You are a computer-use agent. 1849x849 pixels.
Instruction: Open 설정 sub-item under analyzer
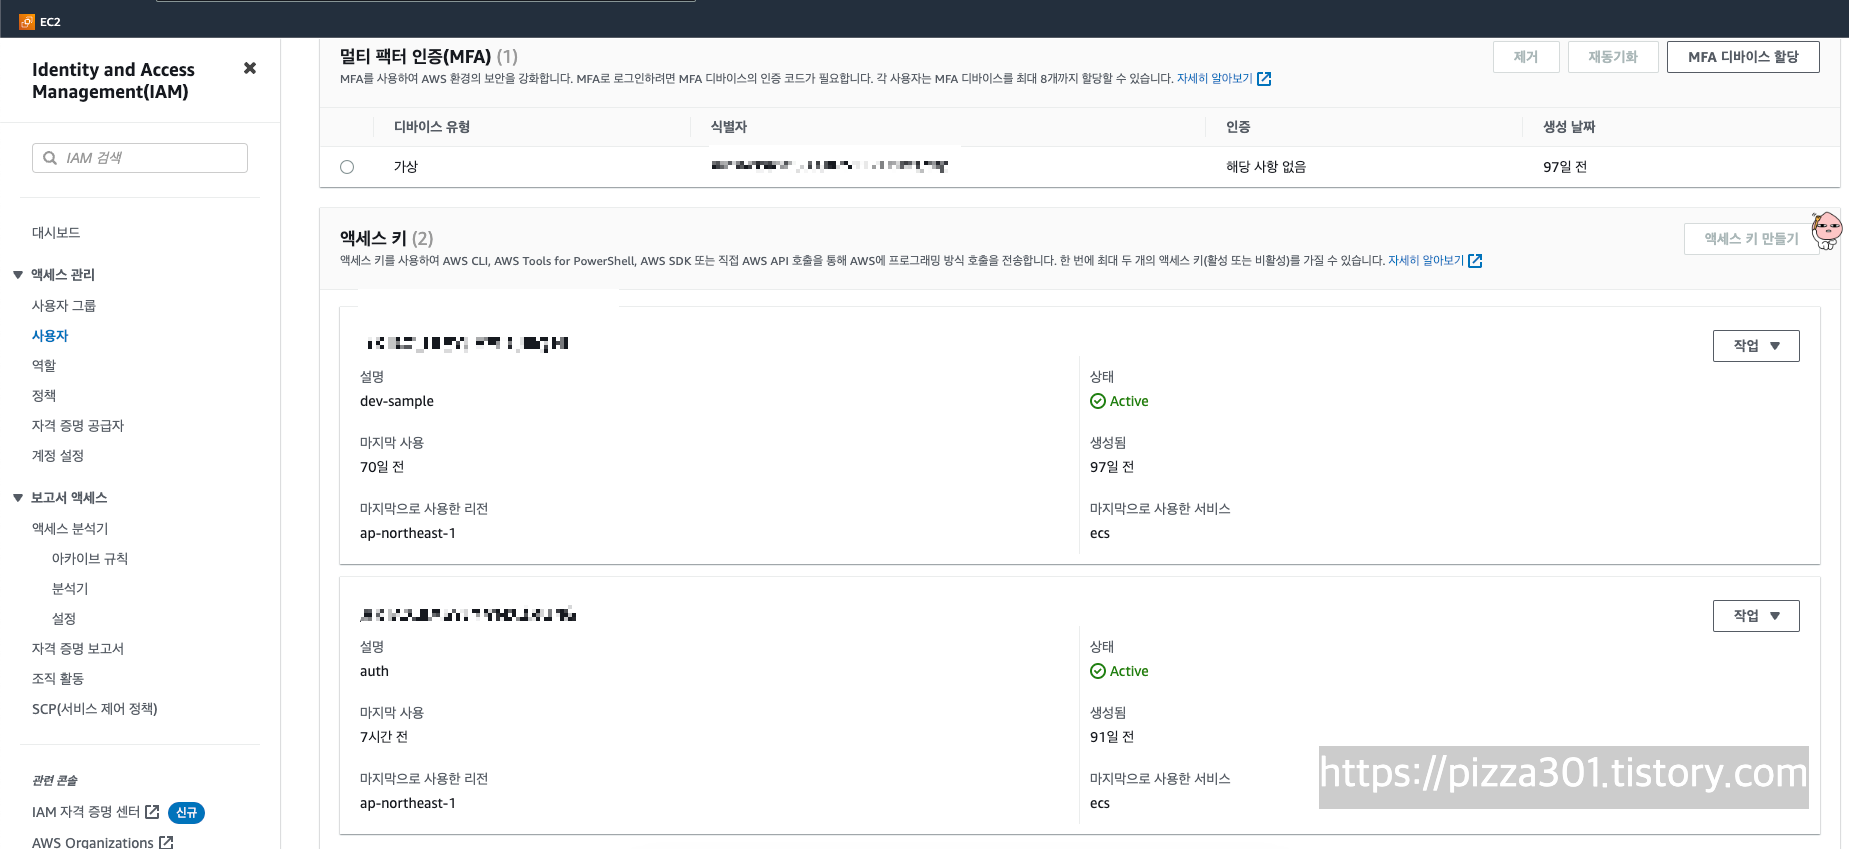(x=64, y=618)
